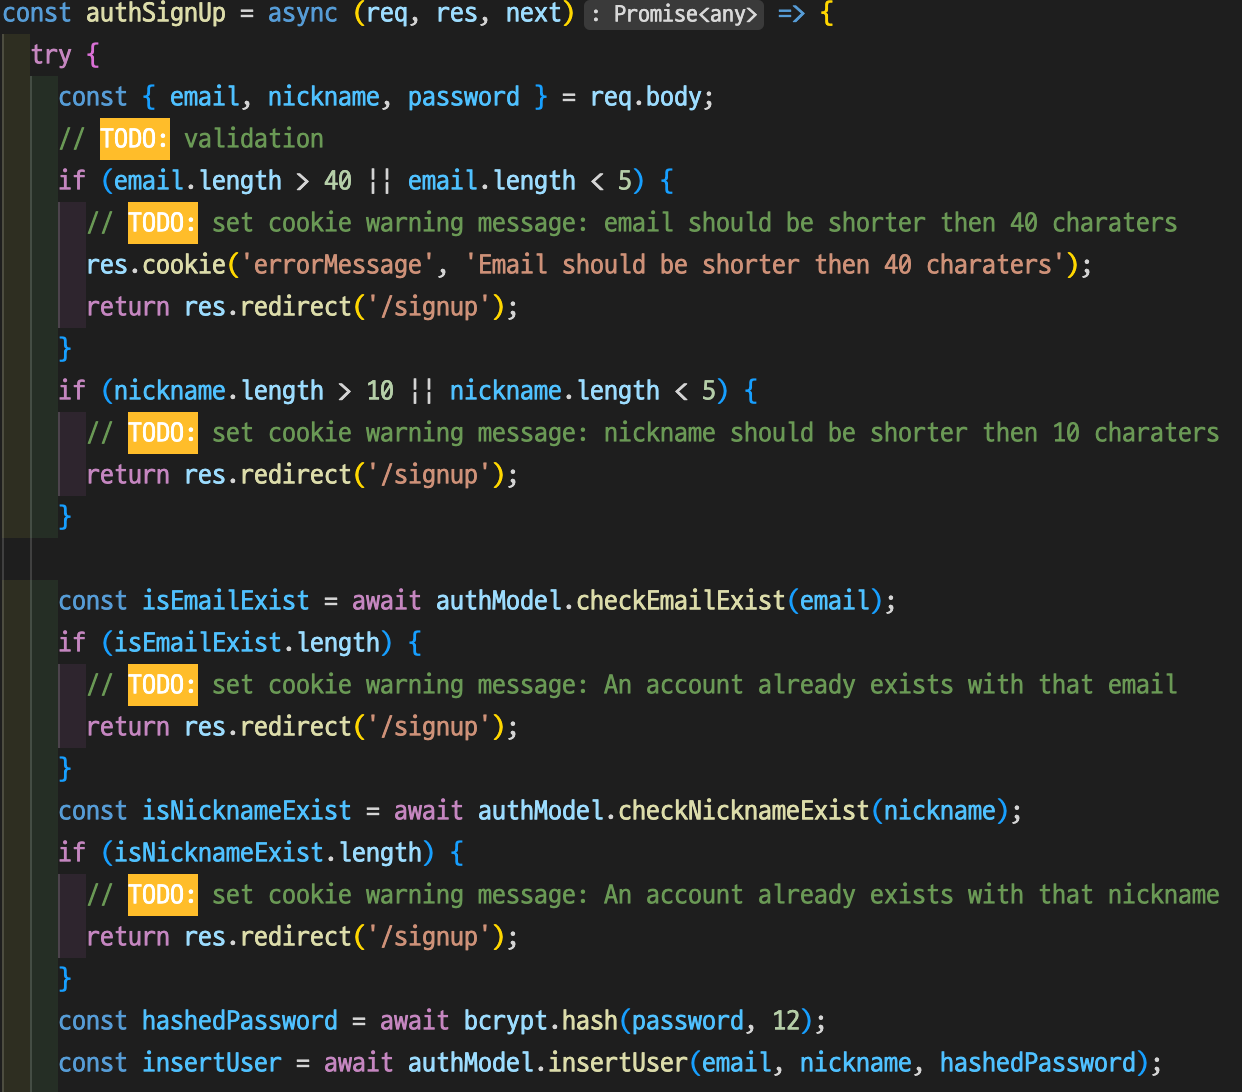
Task: Click the 'async' keyword
Action: coord(303,14)
